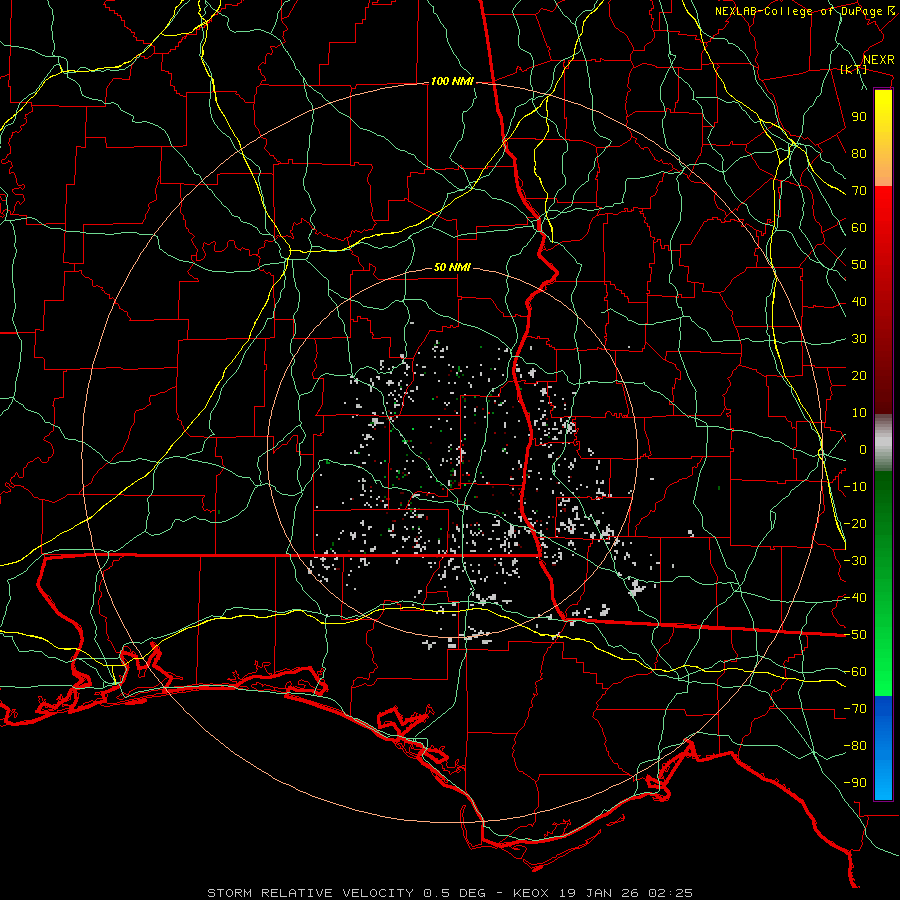Click the -30 value on velocity scale
The image size is (900, 900).
click(855, 561)
